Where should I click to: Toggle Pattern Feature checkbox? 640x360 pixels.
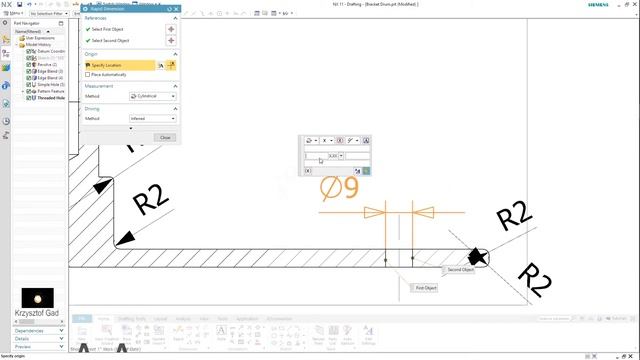pos(29,91)
